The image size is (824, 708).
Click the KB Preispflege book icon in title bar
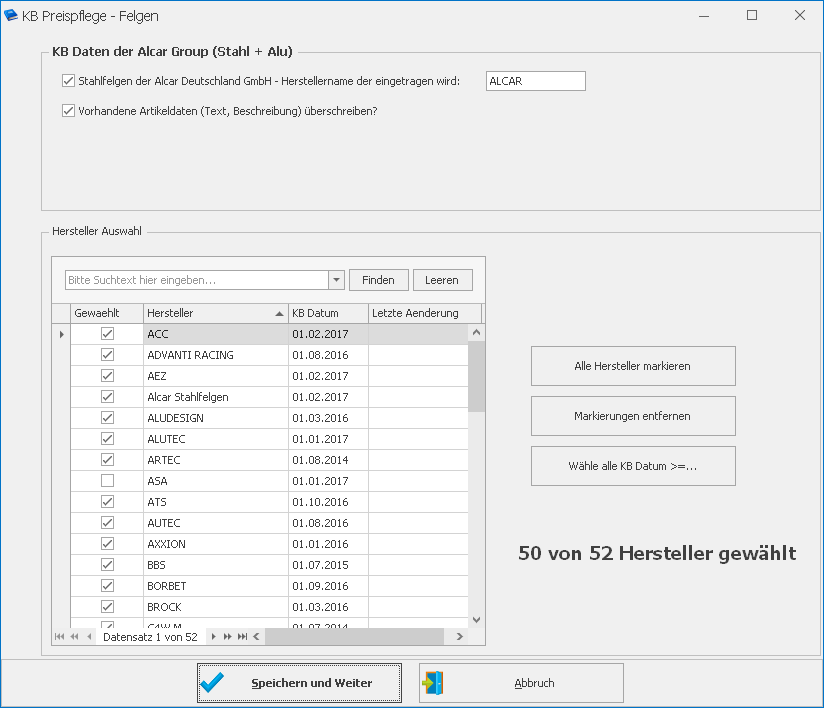coord(11,15)
